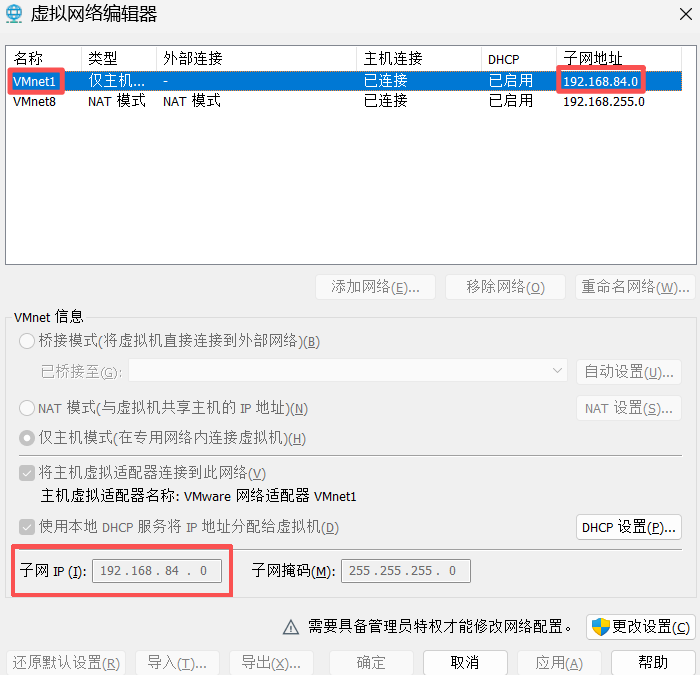Toggle 使用本地 DHCP 服务 checkbox
This screenshot has height=675, width=700.
tap(27, 527)
